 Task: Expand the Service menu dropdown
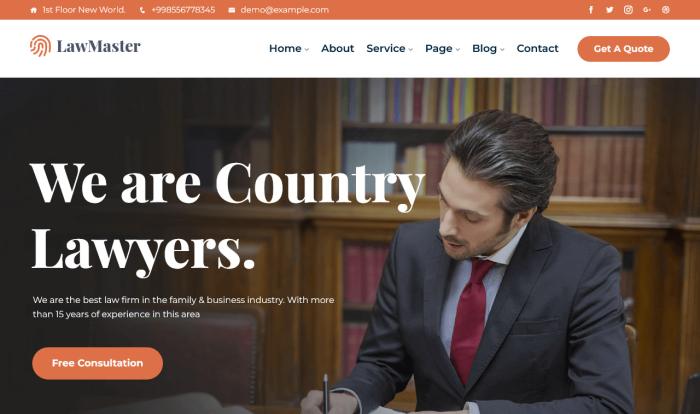(x=389, y=48)
